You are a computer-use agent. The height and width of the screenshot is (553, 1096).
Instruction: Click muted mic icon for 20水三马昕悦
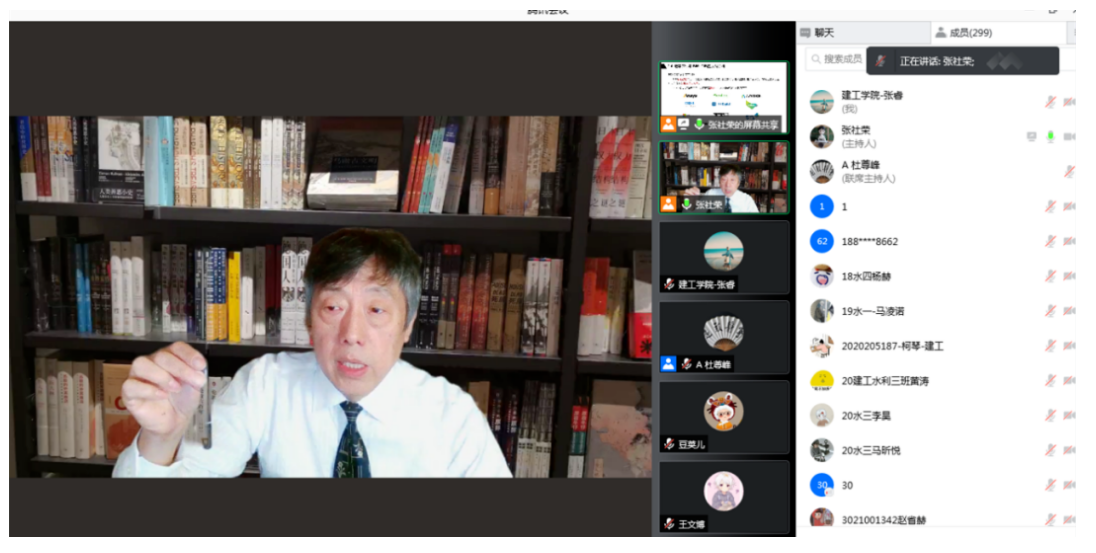click(1050, 450)
